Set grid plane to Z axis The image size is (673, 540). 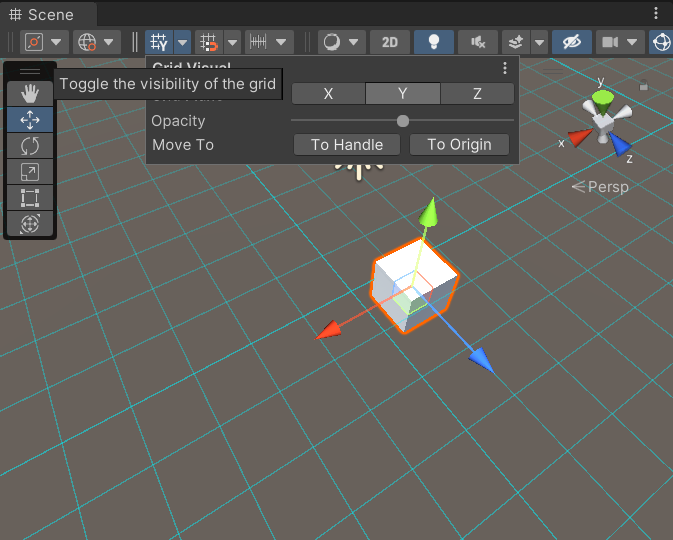(x=477, y=94)
